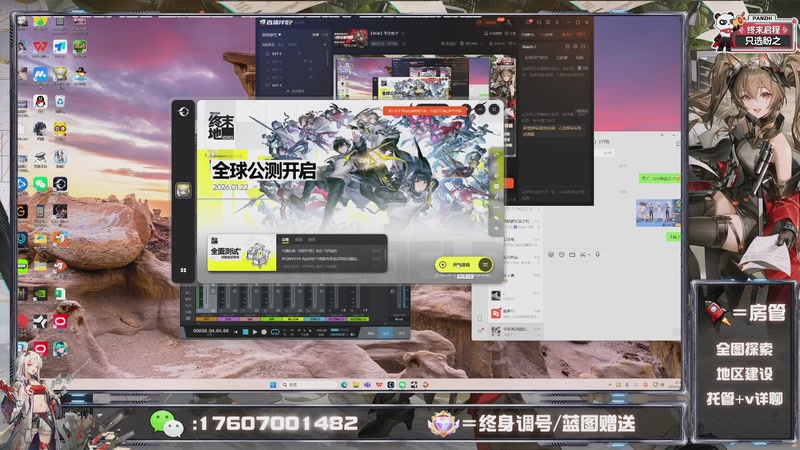Viewport: 800px width, 450px height.
Task: Expand the arrow beside the WeChat screenshot scissors
Action: click(589, 254)
